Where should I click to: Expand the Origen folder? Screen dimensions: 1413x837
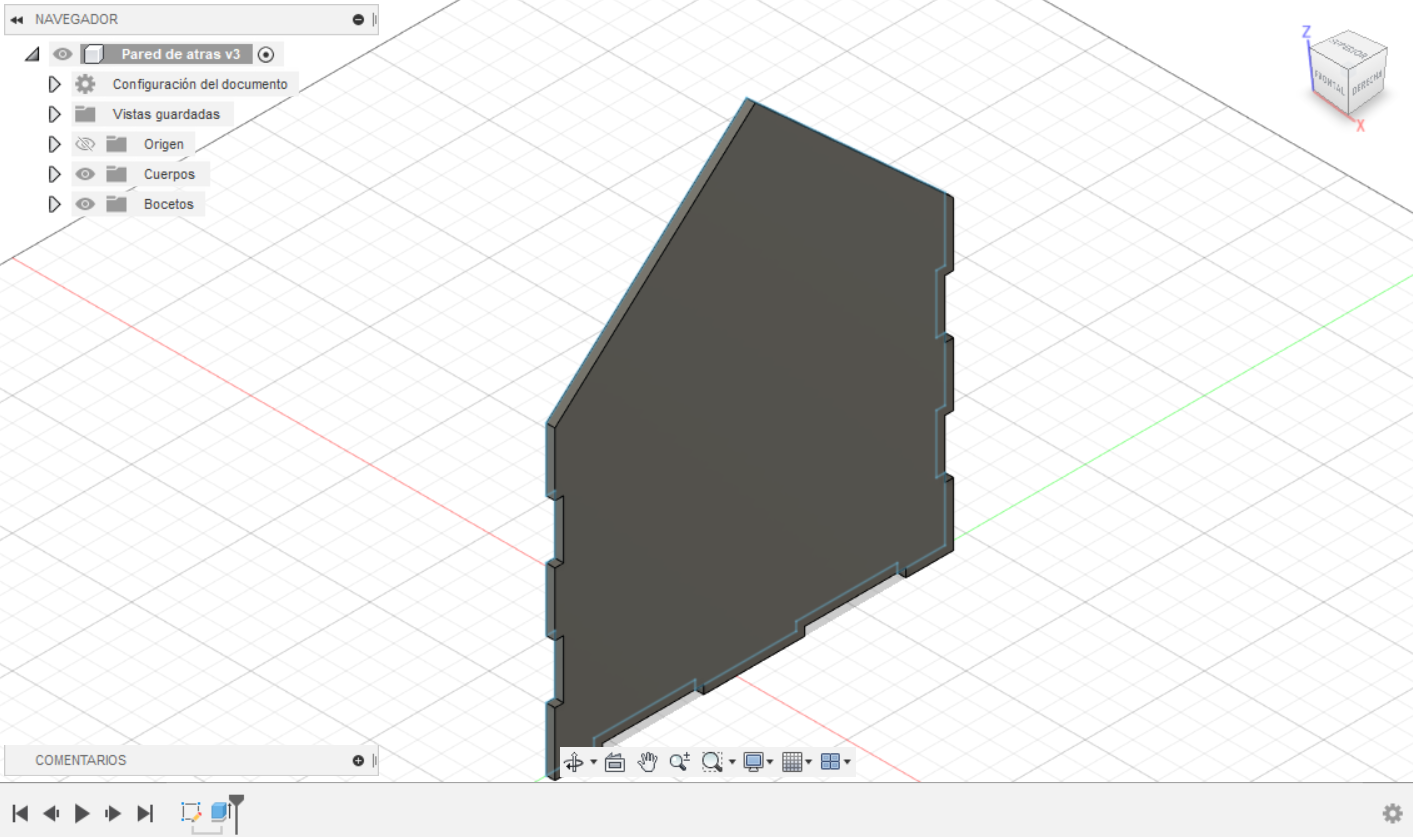point(55,144)
